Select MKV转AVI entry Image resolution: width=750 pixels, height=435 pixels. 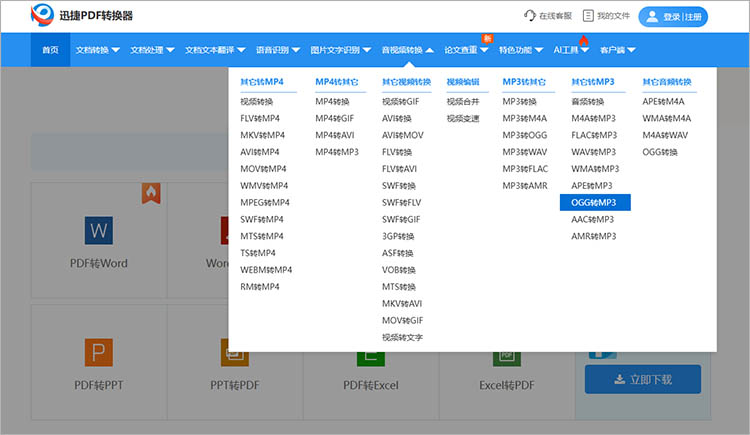402,303
